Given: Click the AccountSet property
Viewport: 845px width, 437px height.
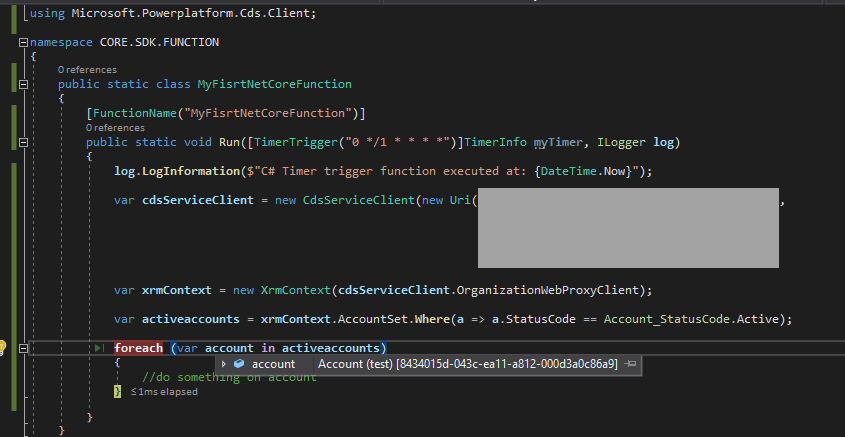Looking at the screenshot, I should 373,319.
